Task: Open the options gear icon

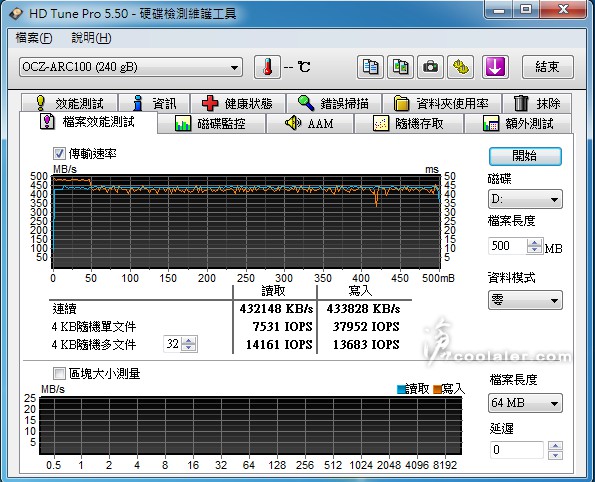Action: pyautogui.click(x=461, y=67)
